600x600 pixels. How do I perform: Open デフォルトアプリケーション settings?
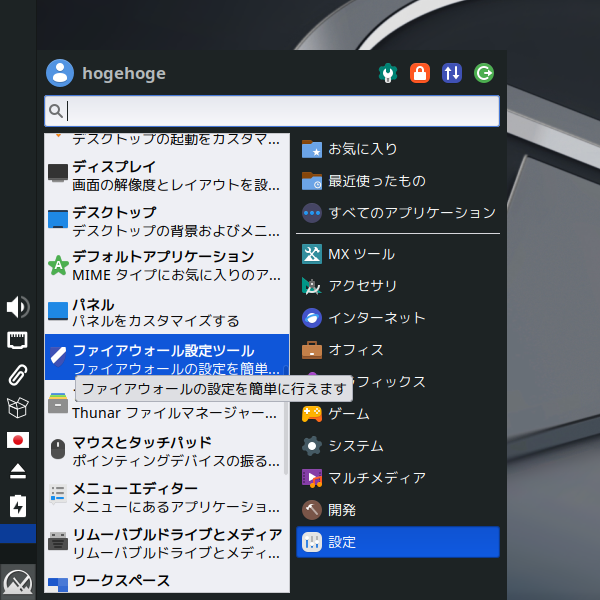pos(167,266)
